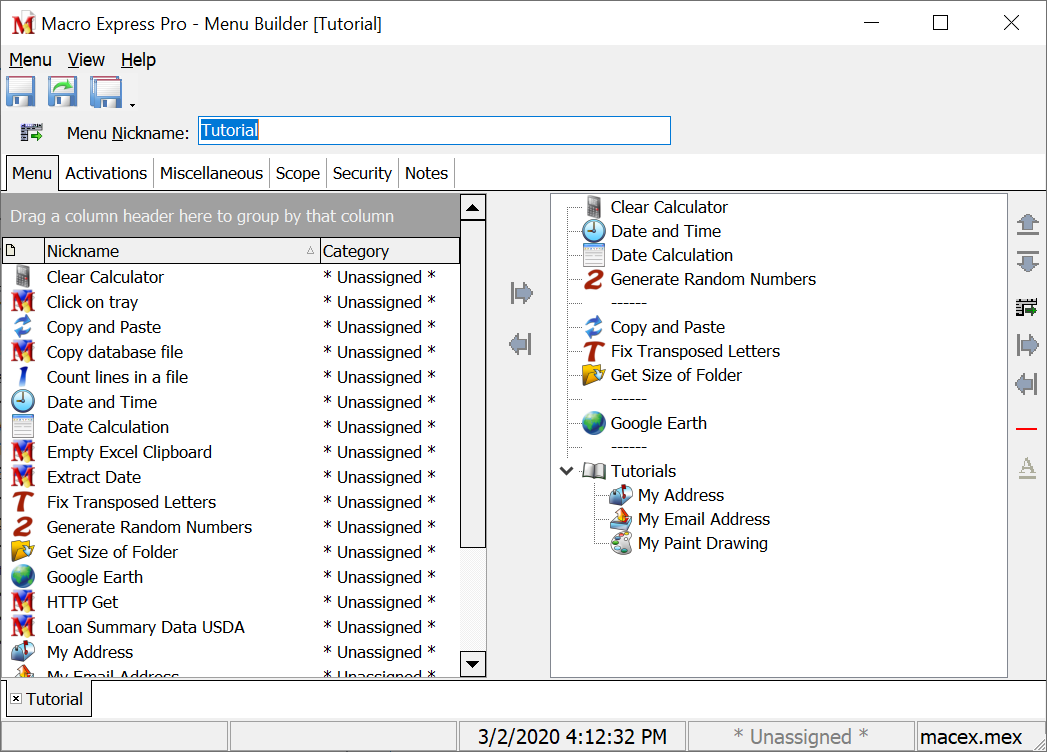Image resolution: width=1047 pixels, height=752 pixels.
Task: Remove macro from menu via center left arrow
Action: 520,344
